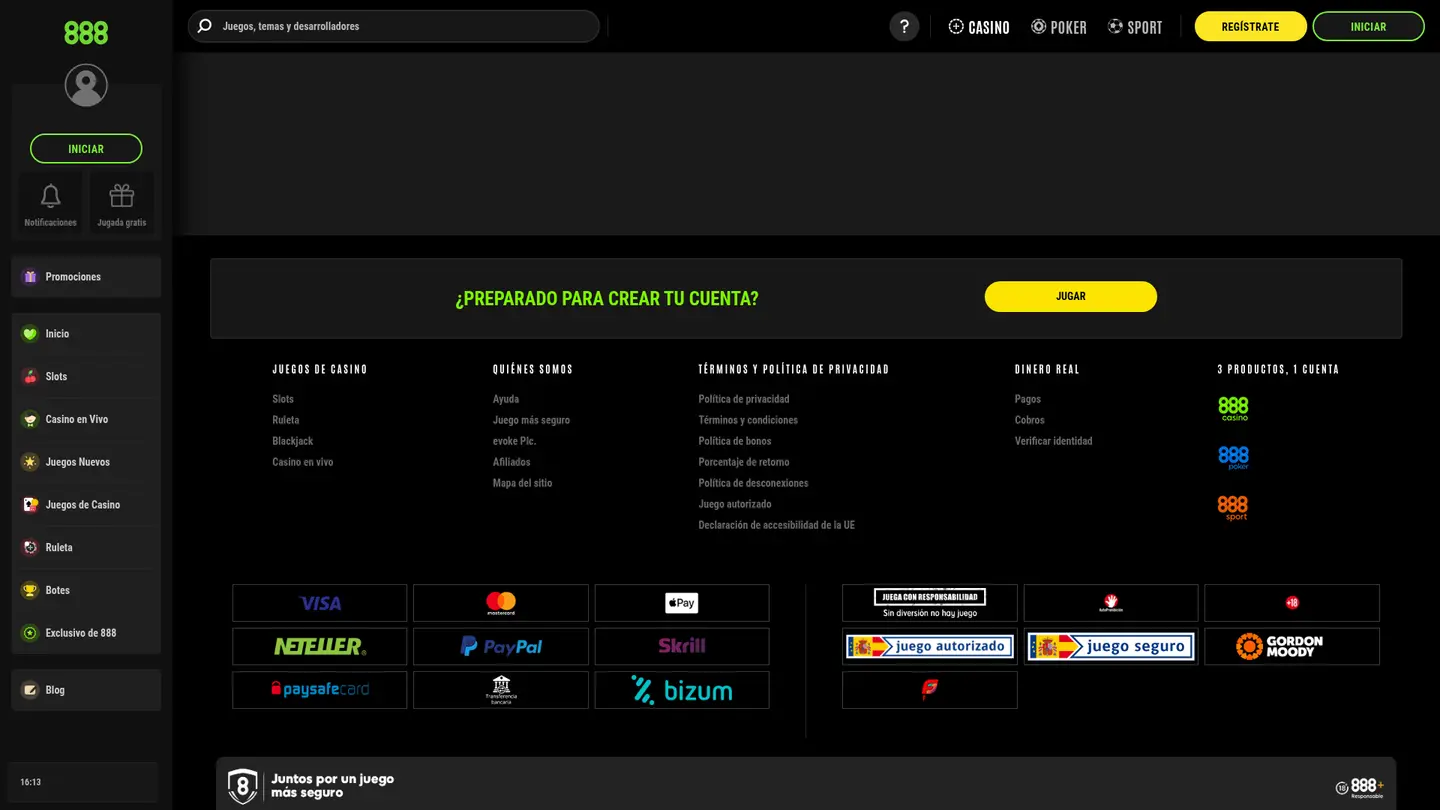
Task: Go to Inicio in the sidebar
Action: [x=86, y=334]
